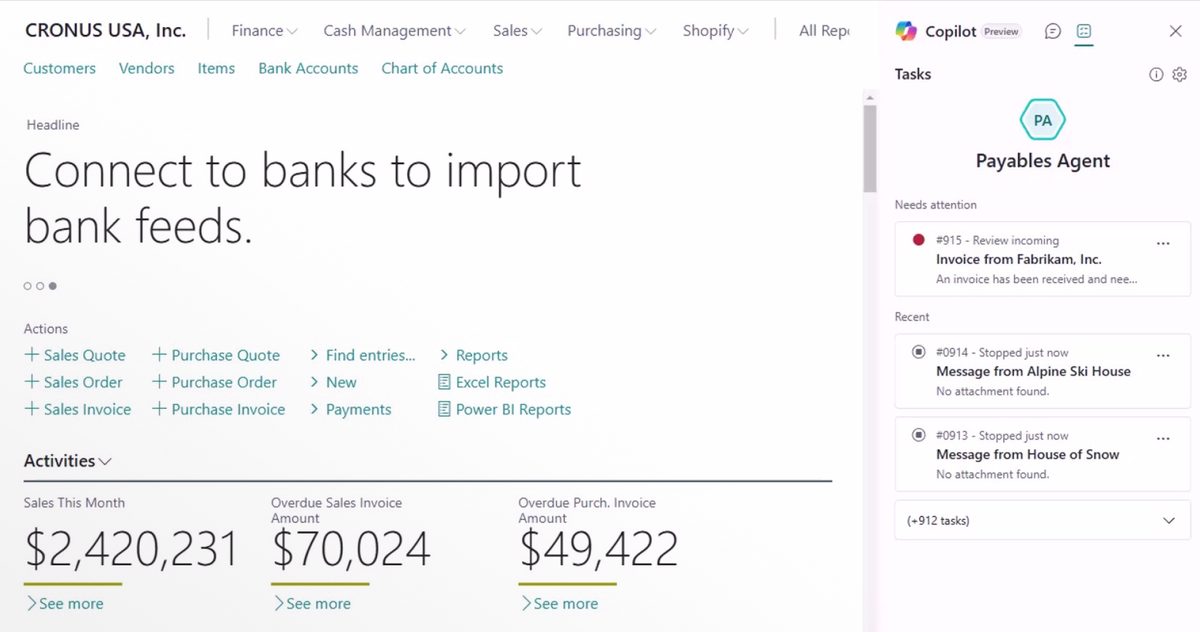Click the red status dot on task #915
Image resolution: width=1200 pixels, height=632 pixels.
point(919,240)
